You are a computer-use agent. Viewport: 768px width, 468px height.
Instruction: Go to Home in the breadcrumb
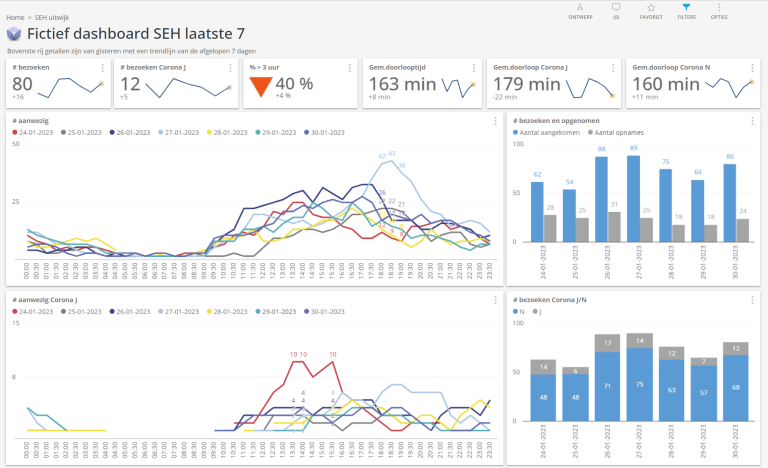click(15, 17)
